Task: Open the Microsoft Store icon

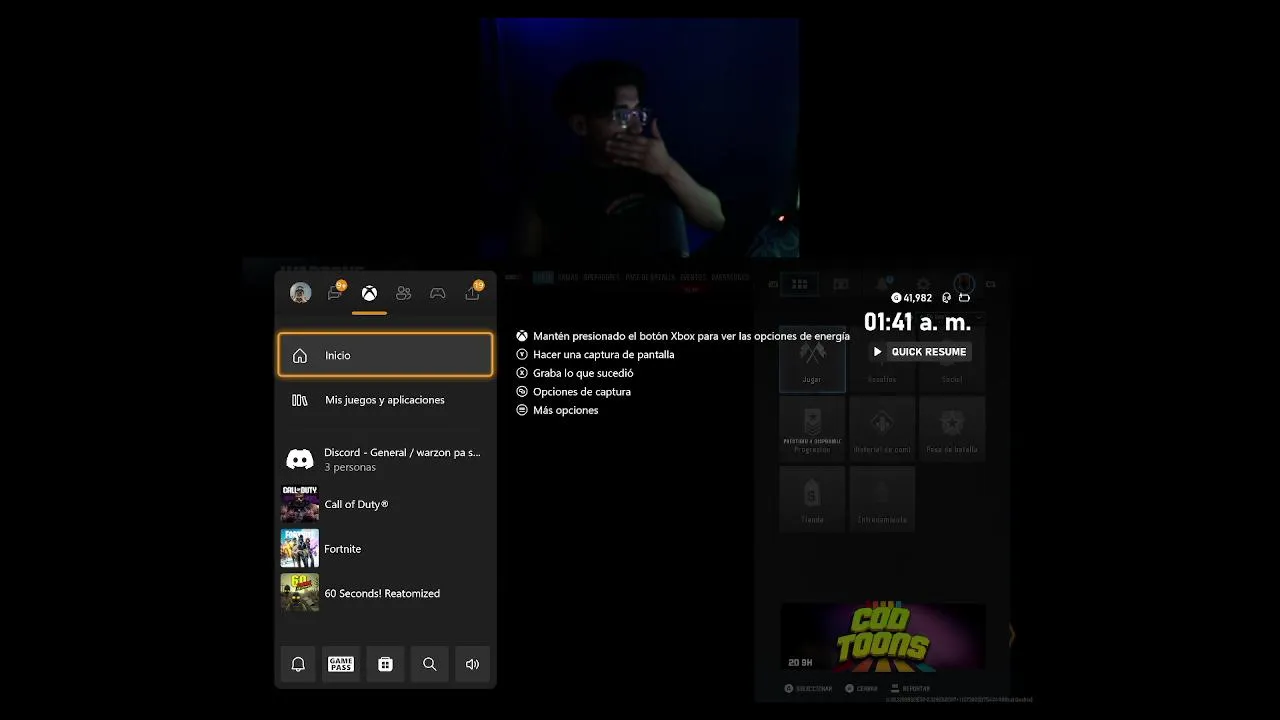Action: (385, 664)
